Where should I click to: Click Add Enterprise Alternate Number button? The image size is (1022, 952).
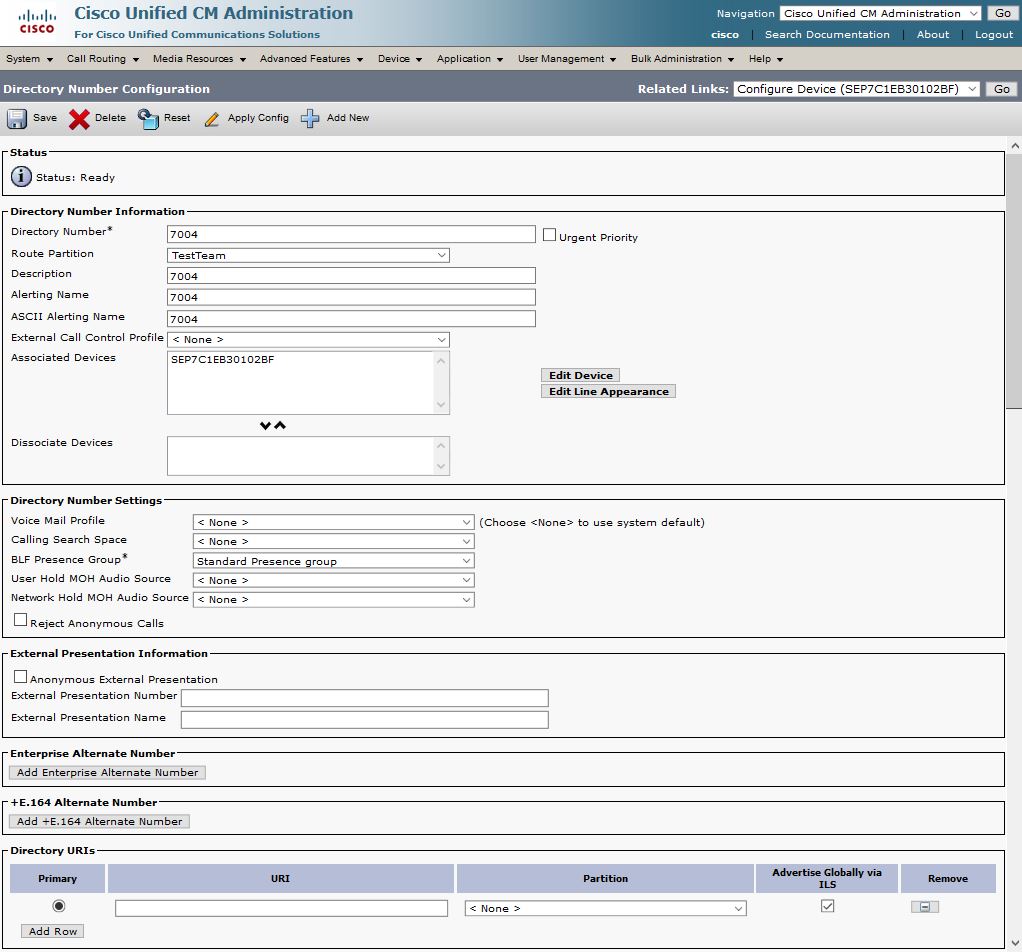(107, 772)
